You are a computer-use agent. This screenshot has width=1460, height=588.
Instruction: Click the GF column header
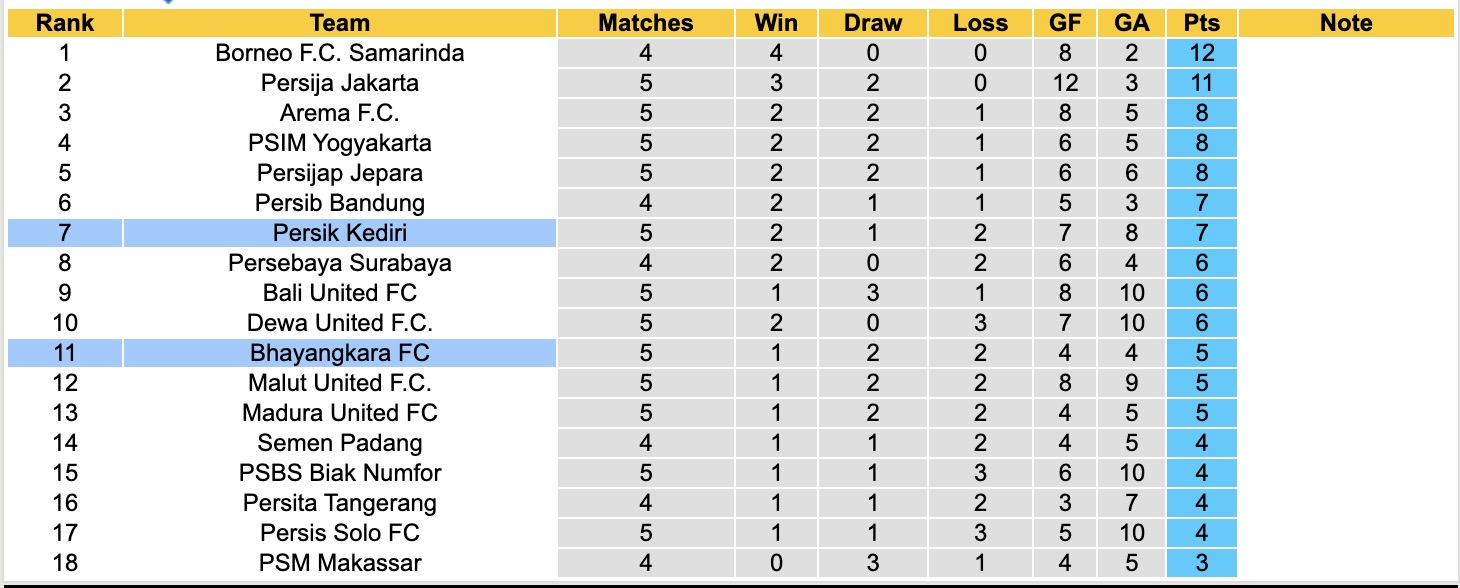[1065, 23]
